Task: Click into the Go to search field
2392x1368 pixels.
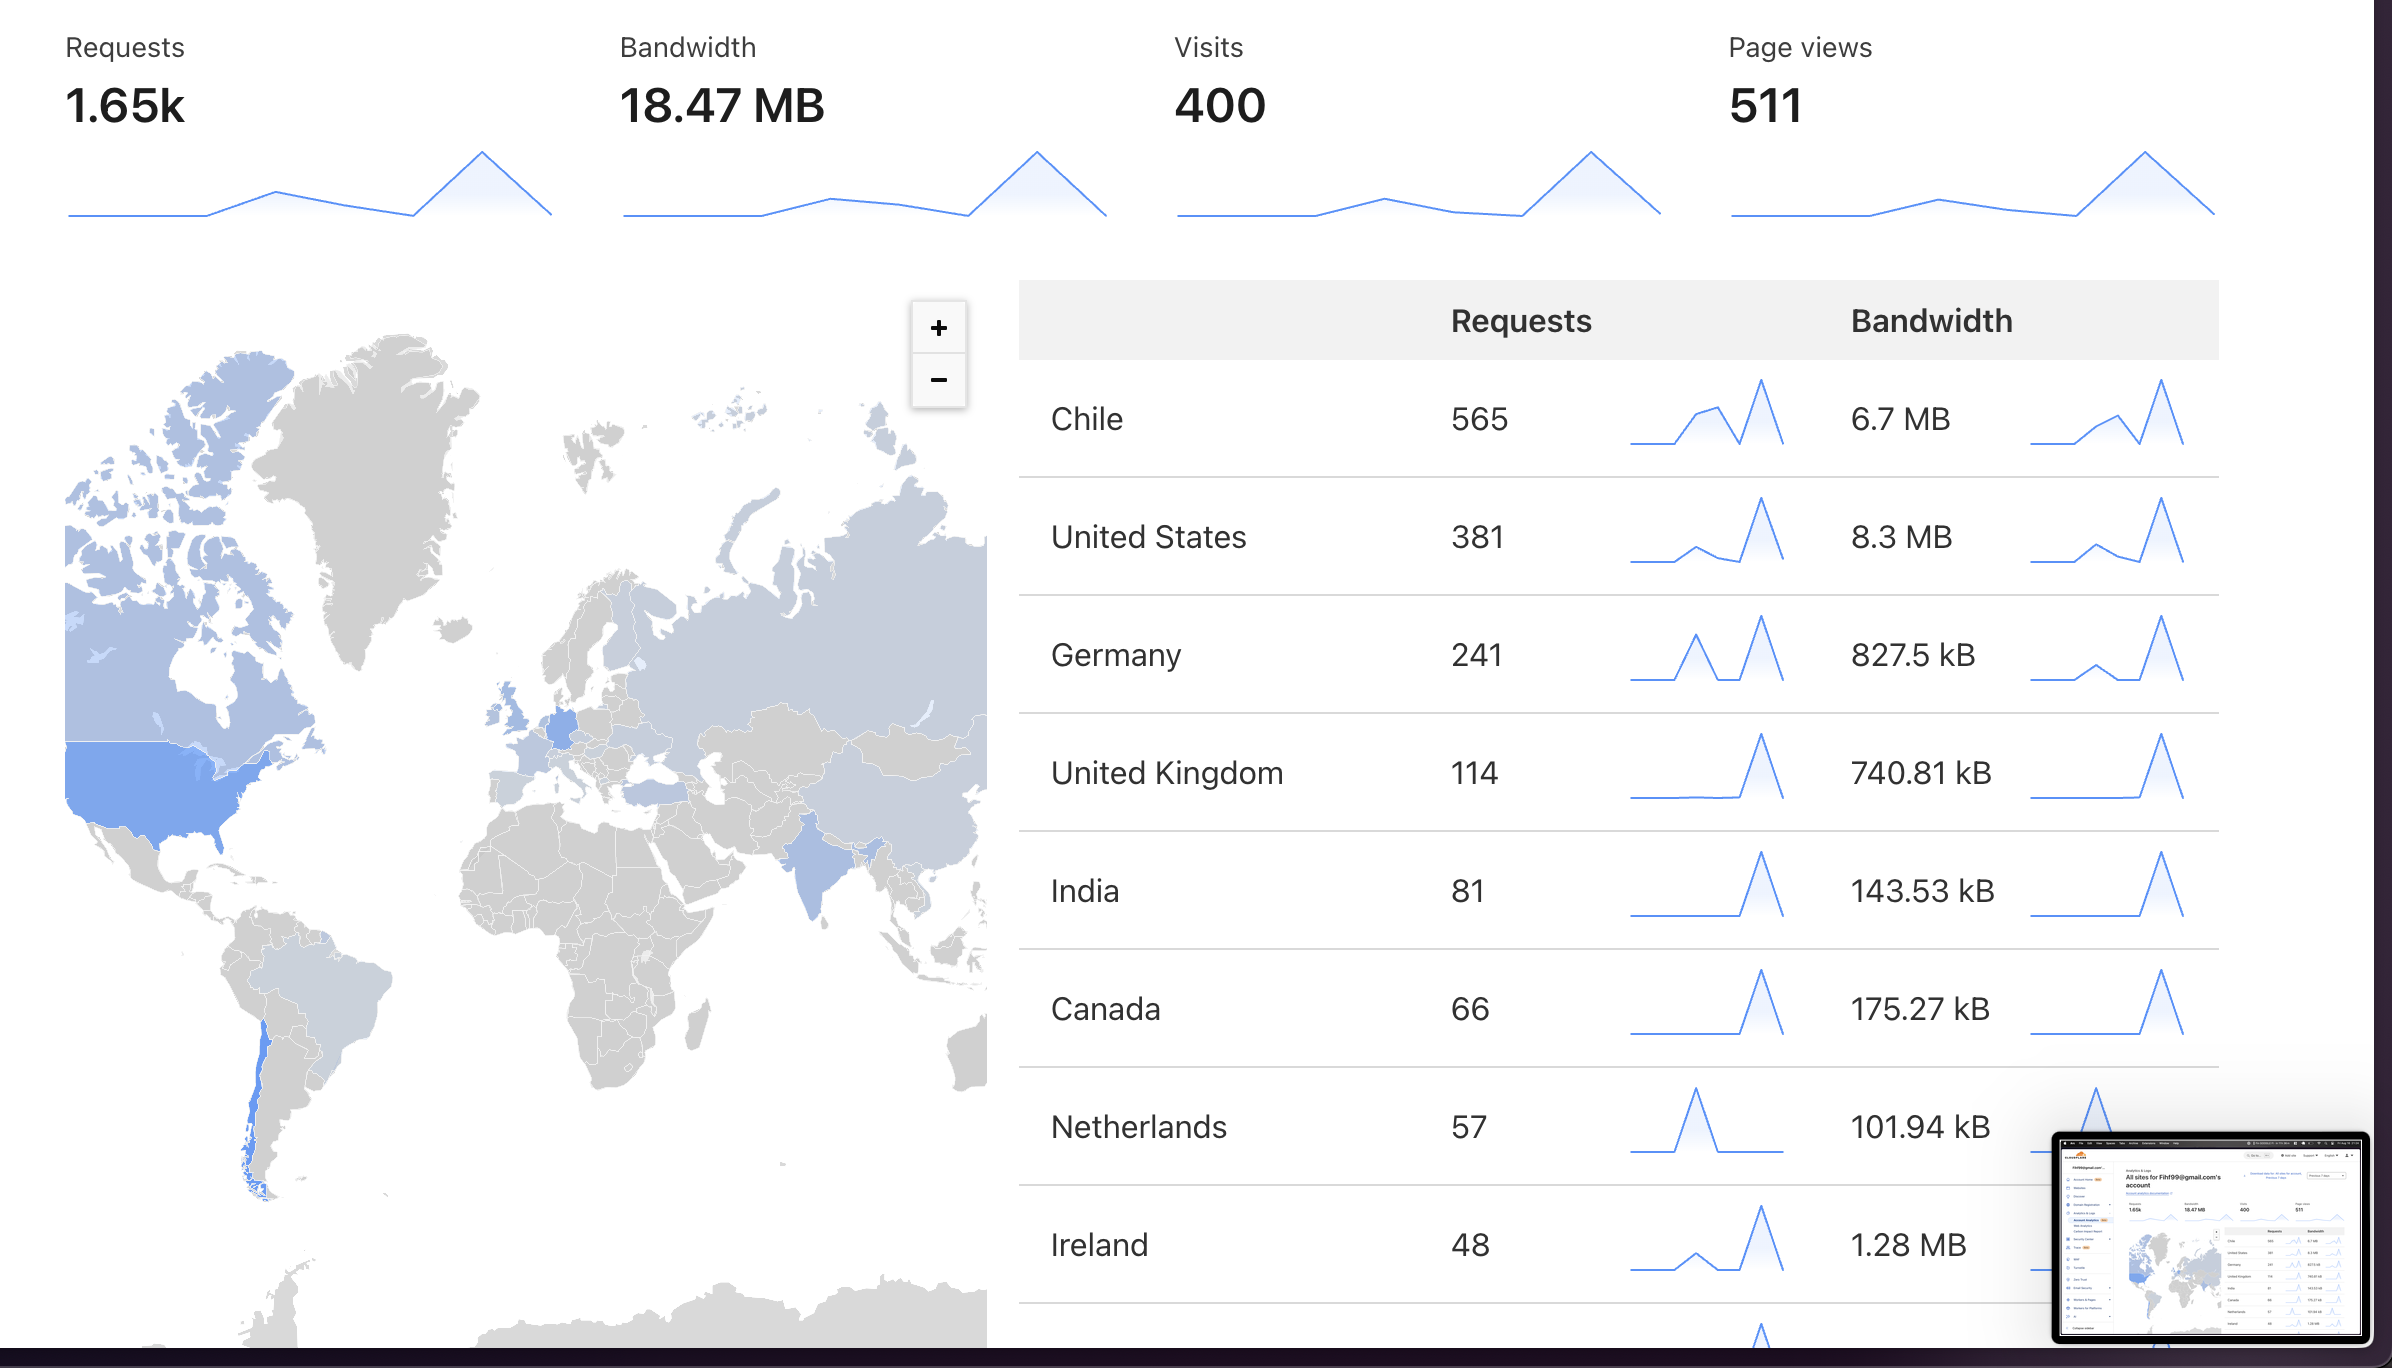Action: pos(2255,1155)
